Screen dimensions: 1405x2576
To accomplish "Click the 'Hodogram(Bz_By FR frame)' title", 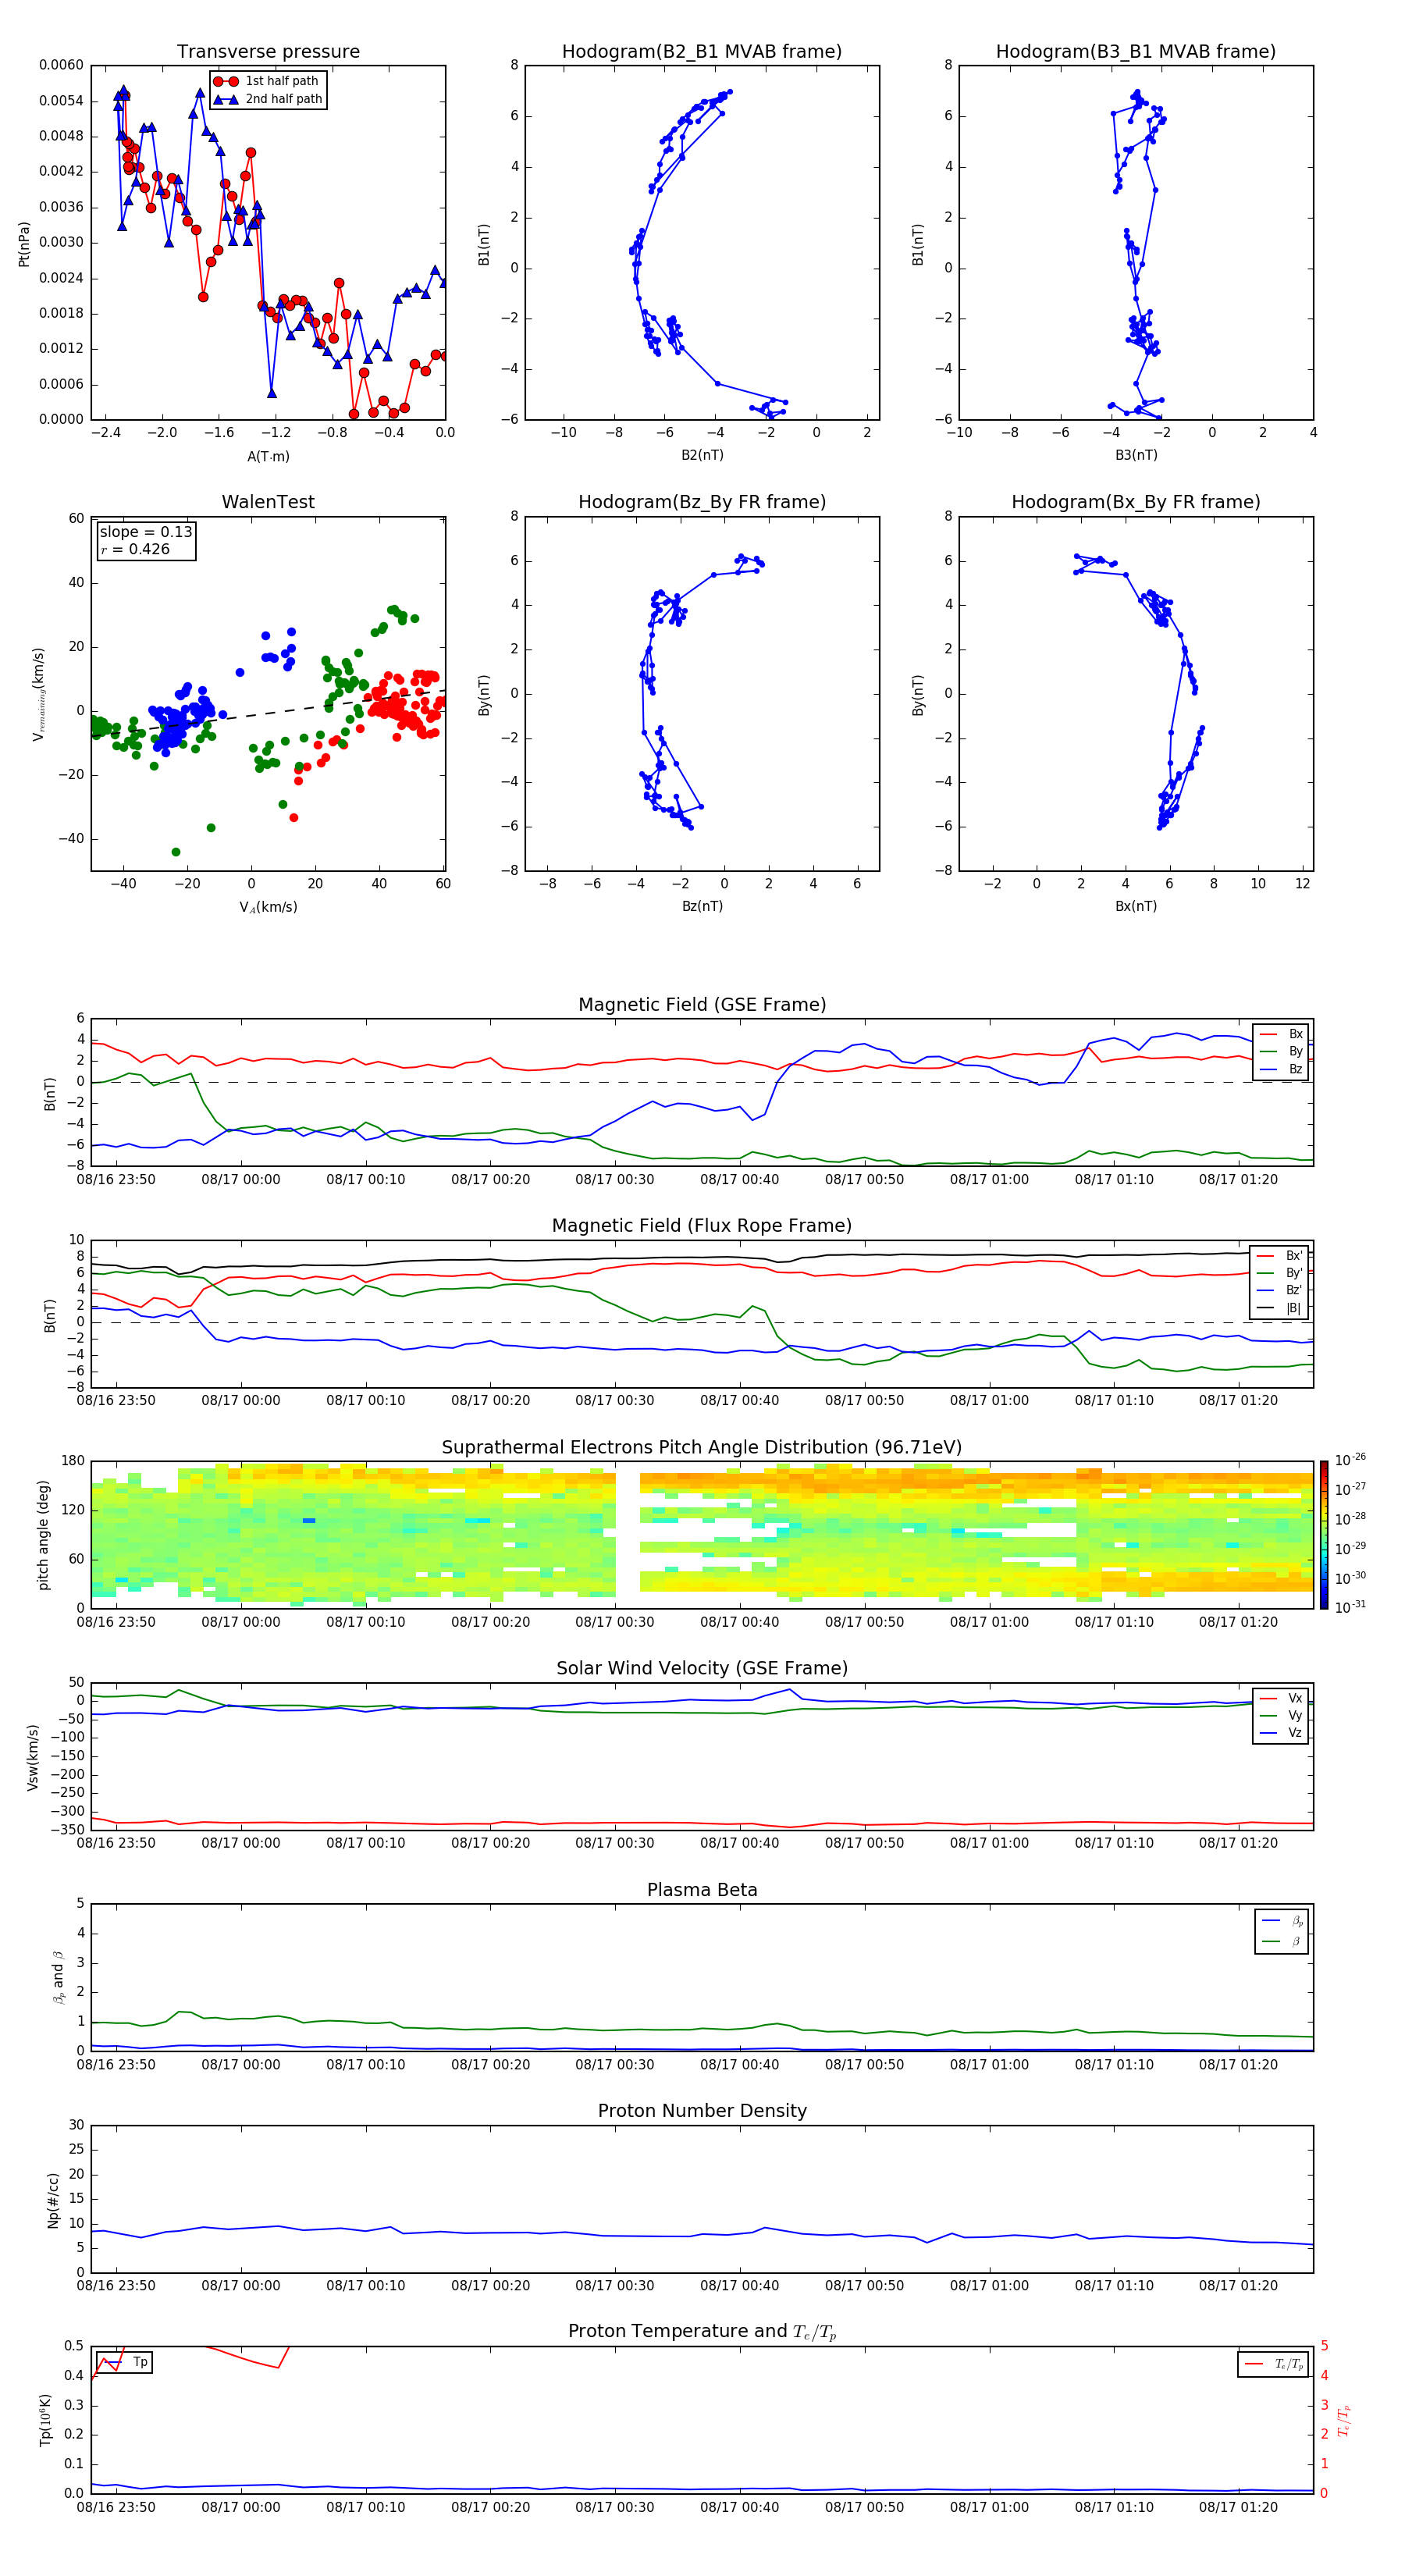I will click(702, 502).
